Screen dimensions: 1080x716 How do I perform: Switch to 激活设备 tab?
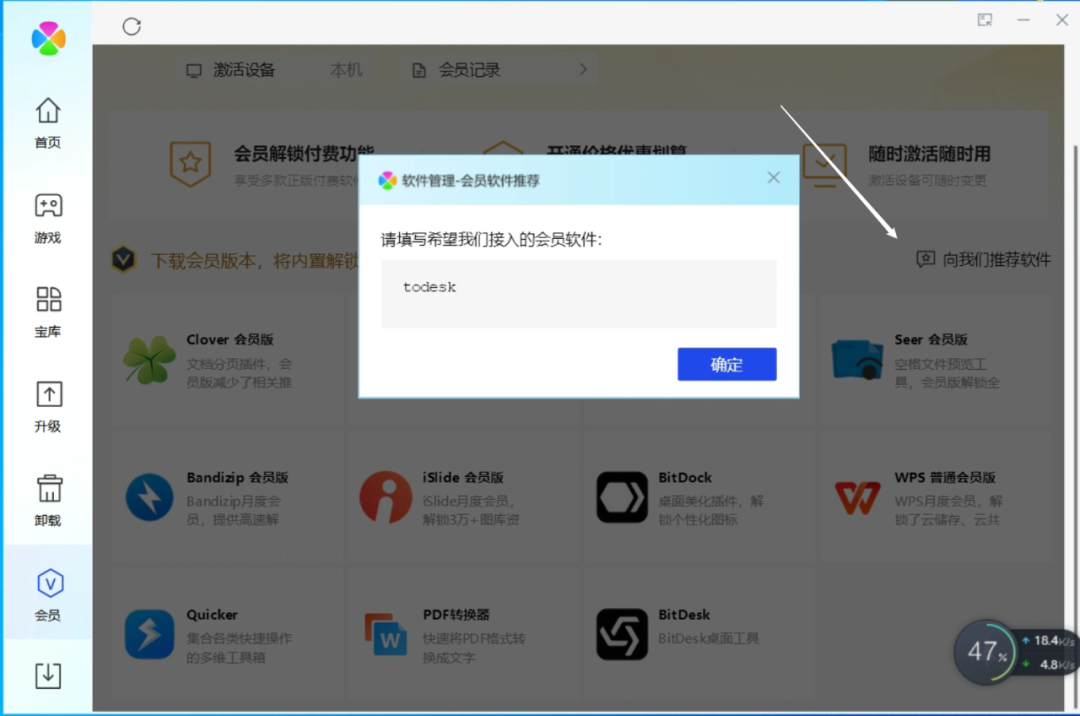(231, 70)
